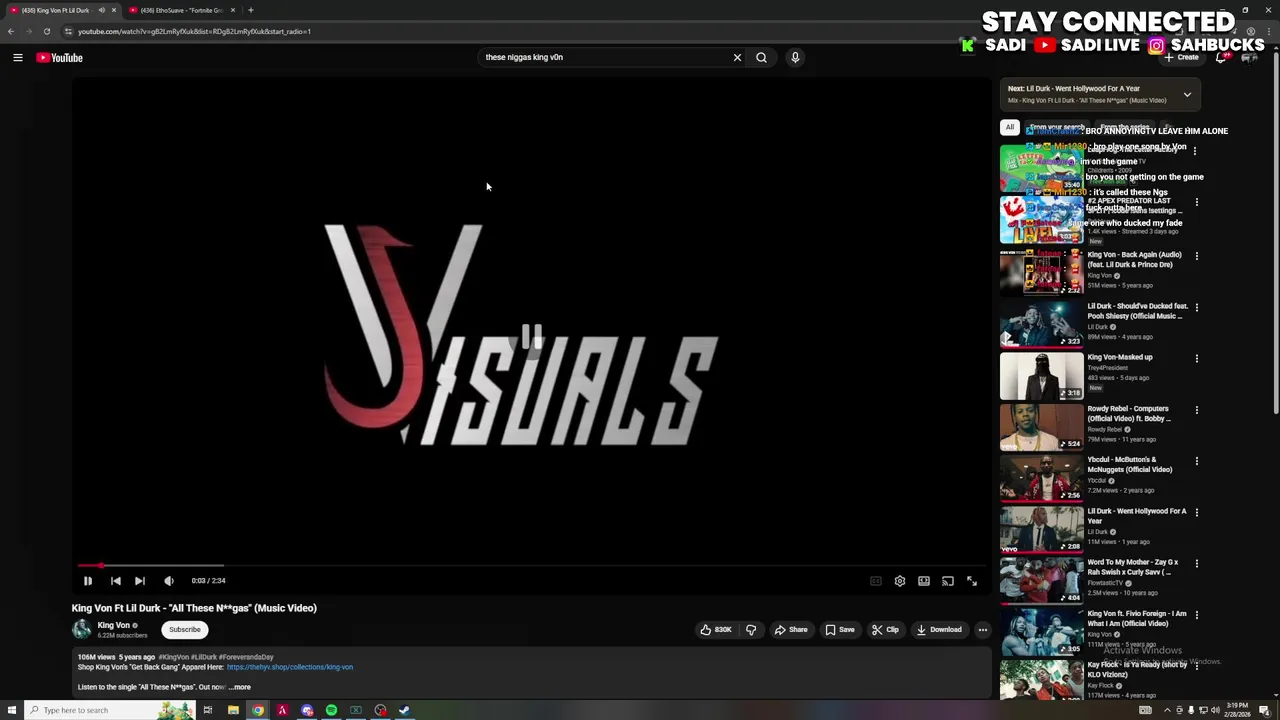Enter full screen mode
Viewport: 1280px width, 720px height.
(x=972, y=581)
